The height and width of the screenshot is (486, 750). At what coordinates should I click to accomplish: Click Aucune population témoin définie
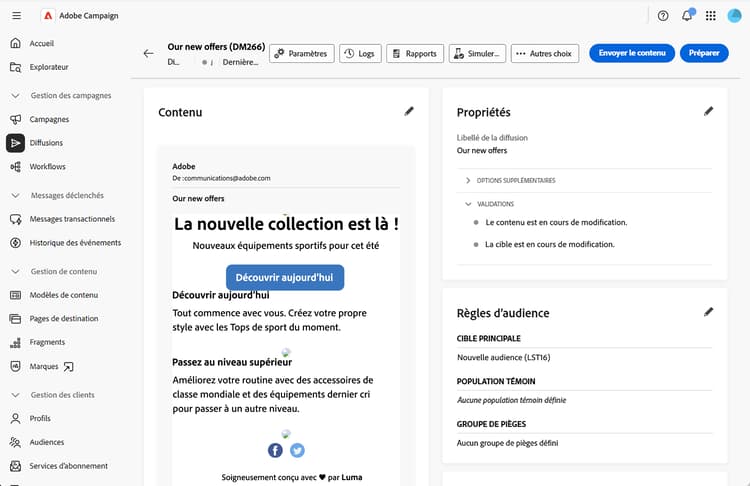pyautogui.click(x=511, y=400)
